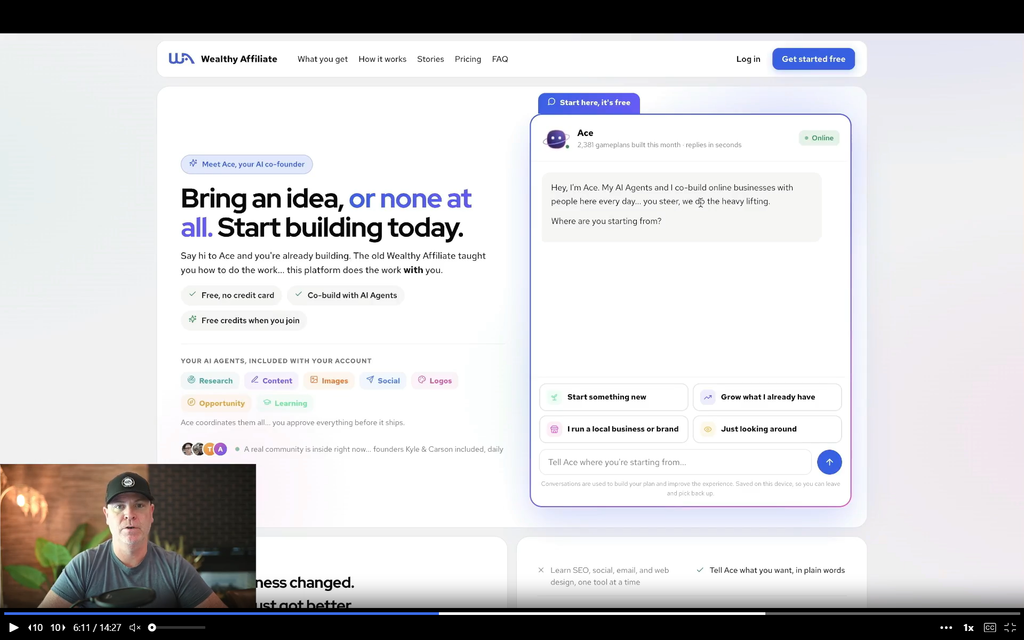This screenshot has width=1024, height=640.
Task: Click the 'Co-build with AI Agents' chip
Action: [x=345, y=295]
